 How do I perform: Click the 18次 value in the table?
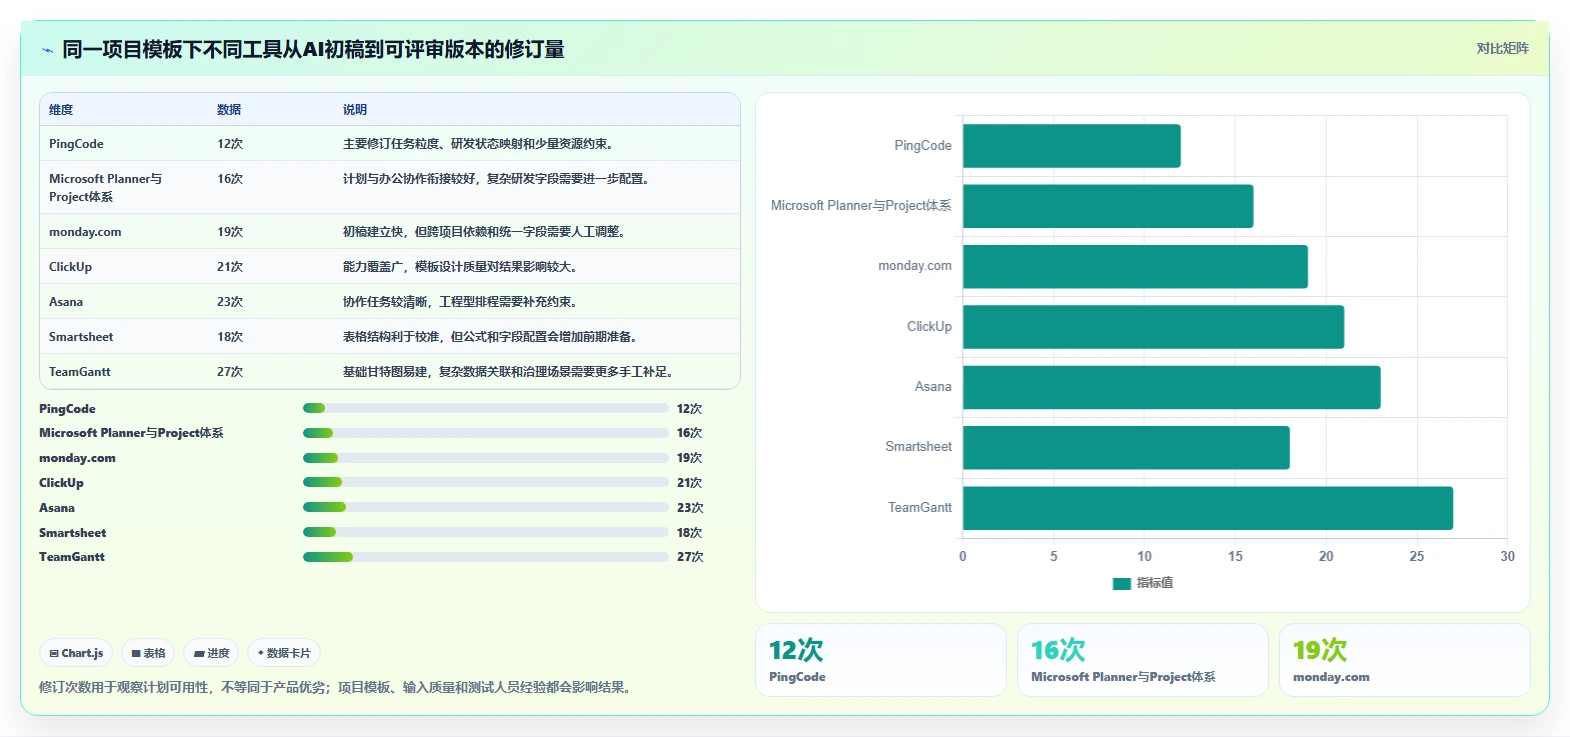point(230,337)
